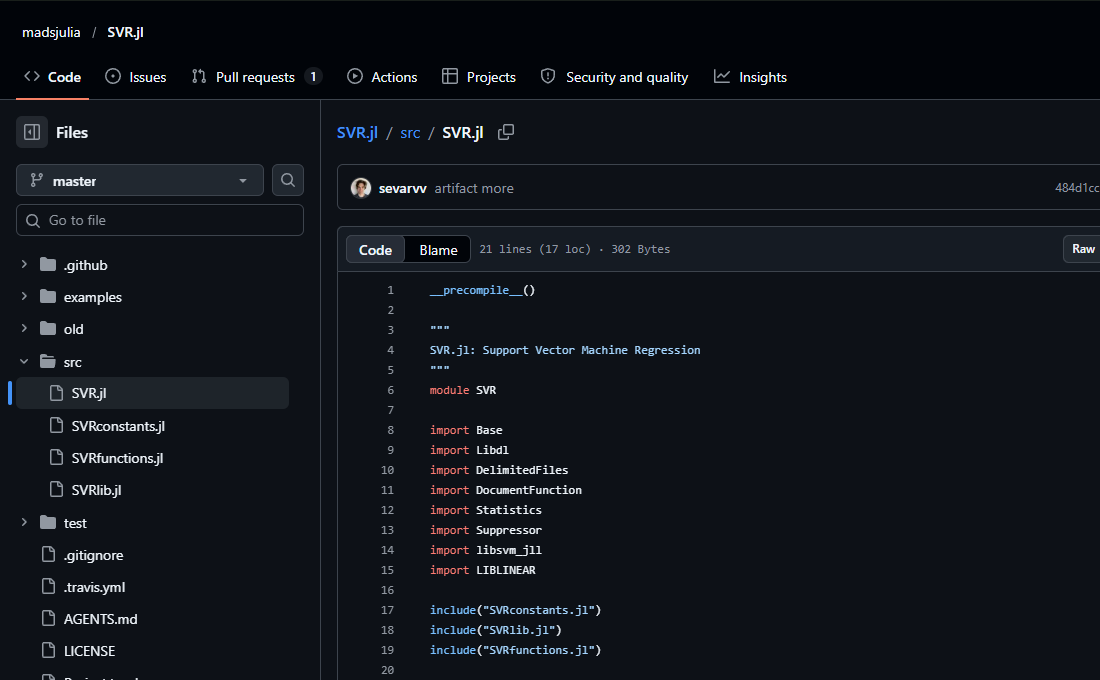Open SVR.jl in the file tree
This screenshot has width=1100, height=680.
tap(152, 393)
